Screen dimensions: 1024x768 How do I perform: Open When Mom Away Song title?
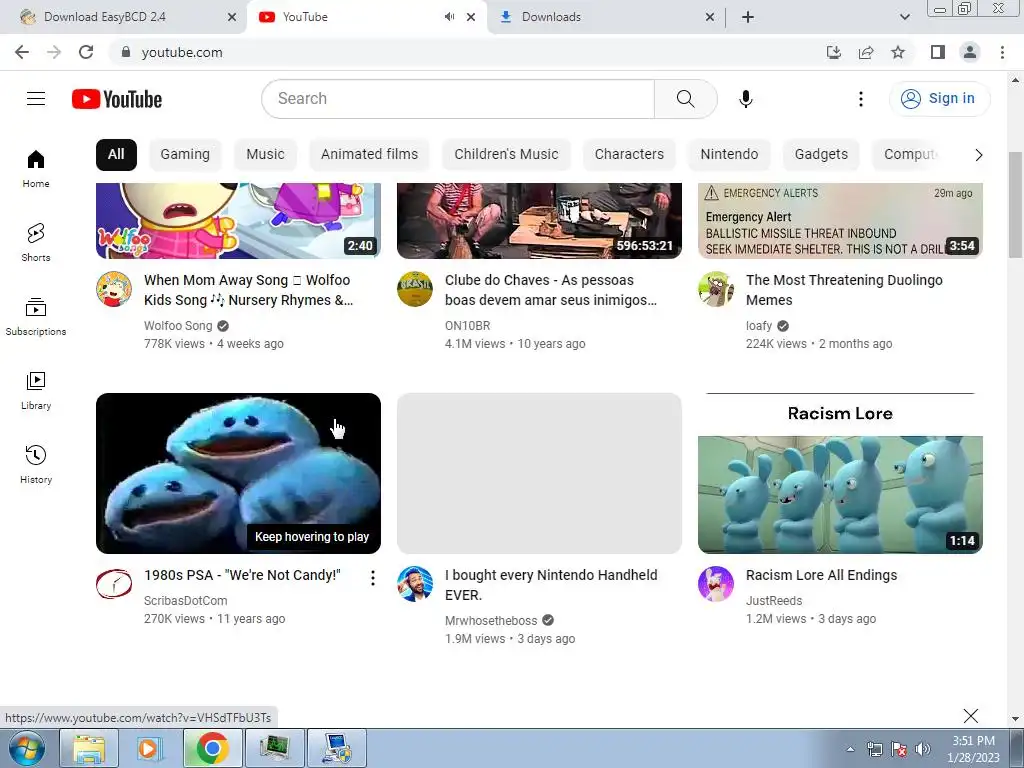[248, 290]
